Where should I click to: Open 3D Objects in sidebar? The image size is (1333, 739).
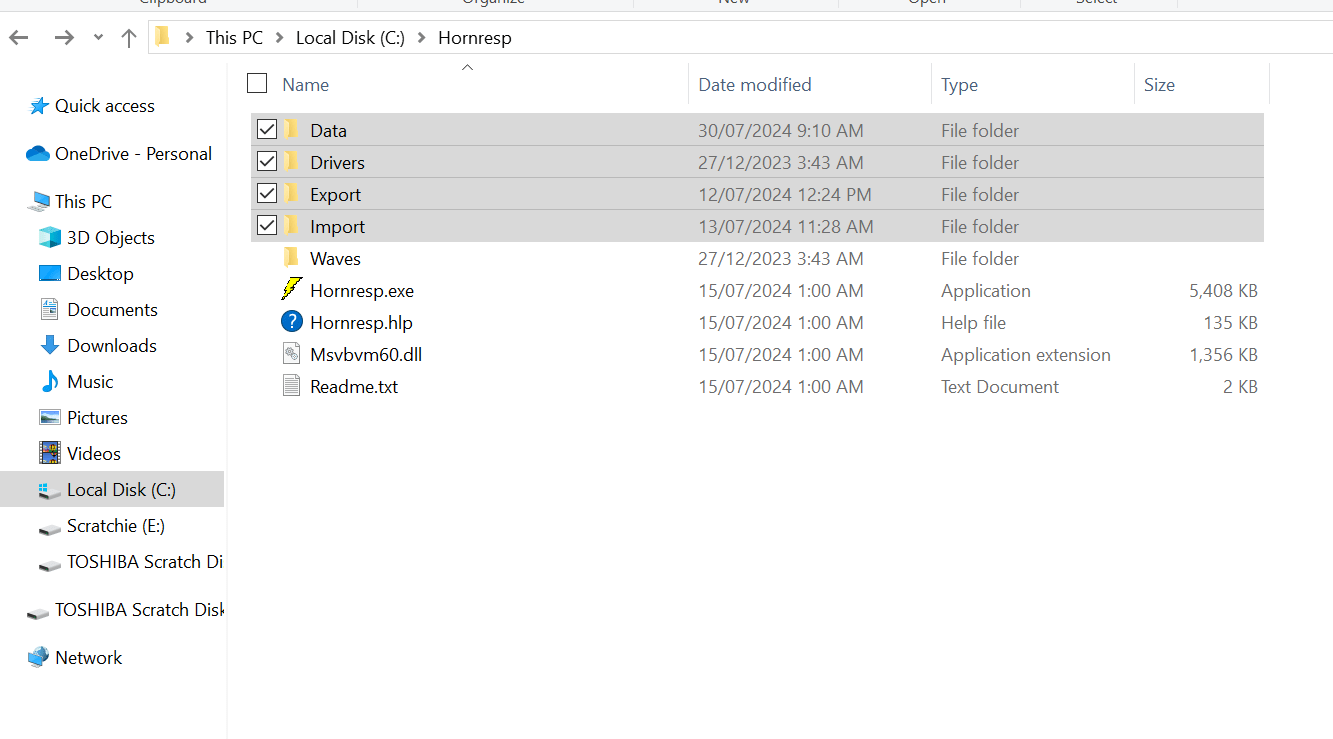[110, 238]
